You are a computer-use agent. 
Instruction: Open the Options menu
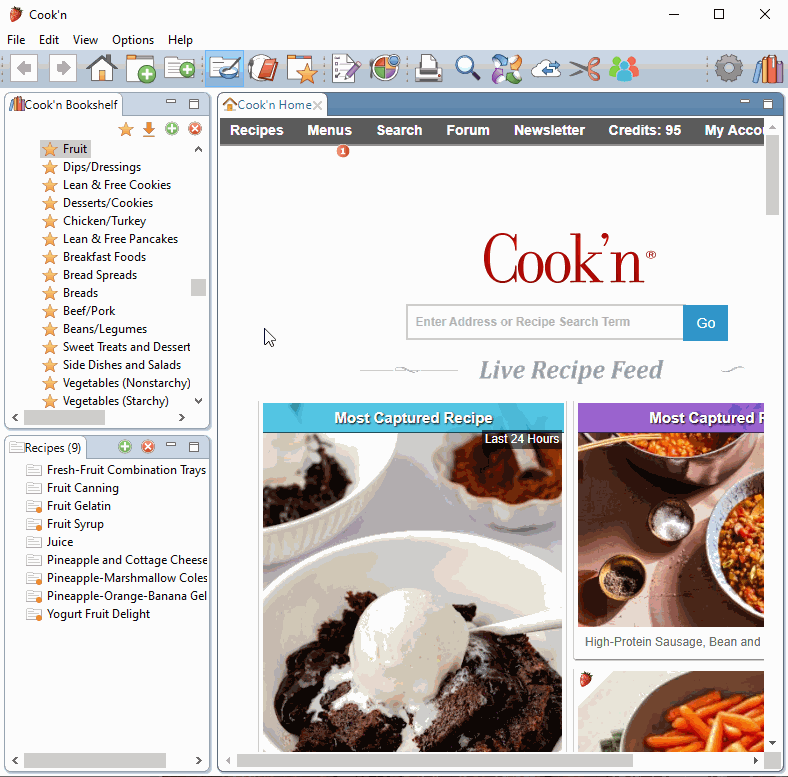coord(133,40)
